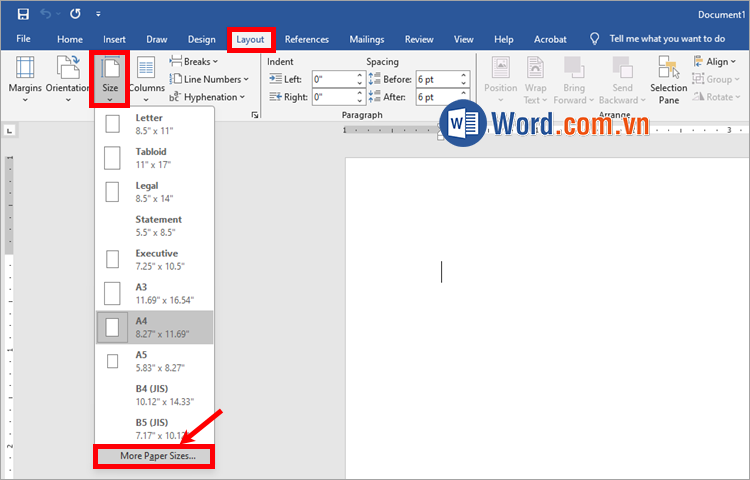Viewport: 750px width, 480px height.
Task: Click the Tell me lightbulb search
Action: (x=595, y=39)
